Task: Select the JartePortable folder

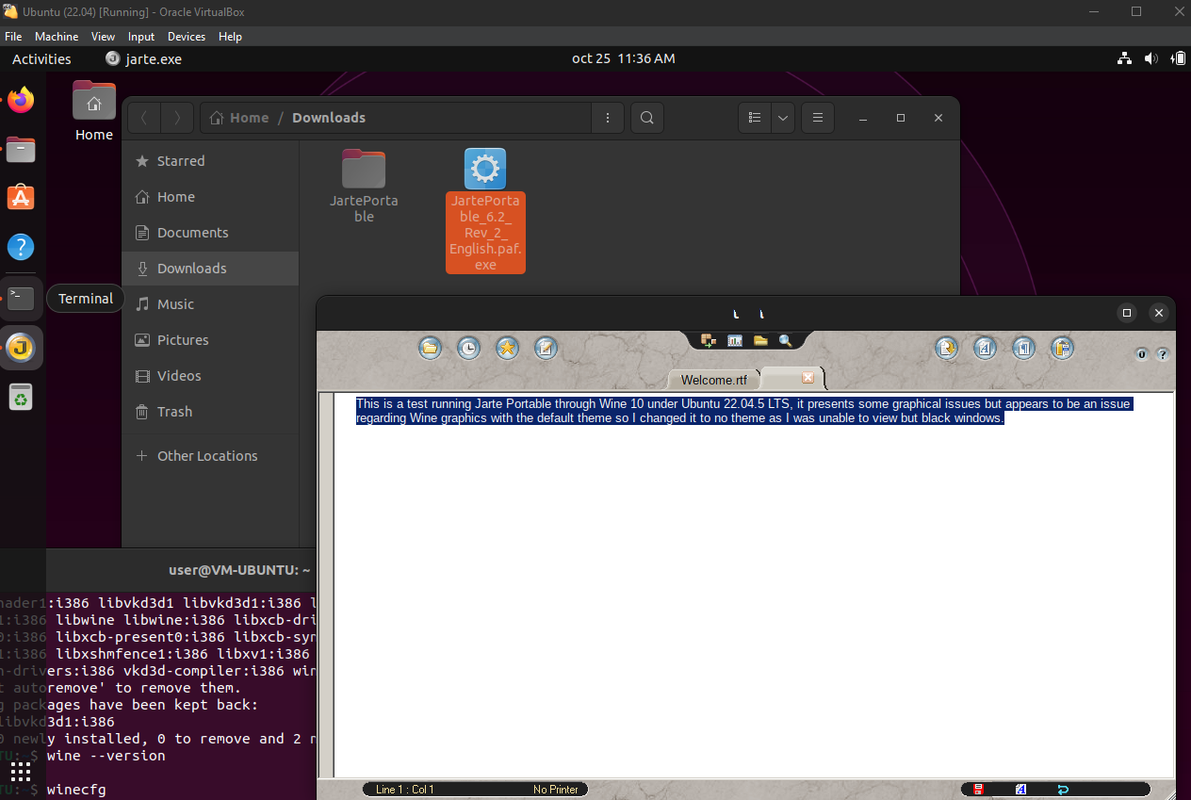Action: coord(364,186)
